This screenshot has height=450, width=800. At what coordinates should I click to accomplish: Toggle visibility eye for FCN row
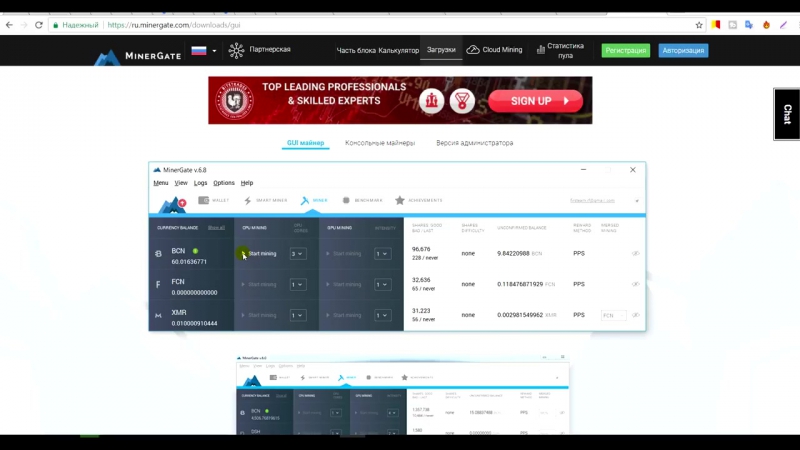pos(635,284)
